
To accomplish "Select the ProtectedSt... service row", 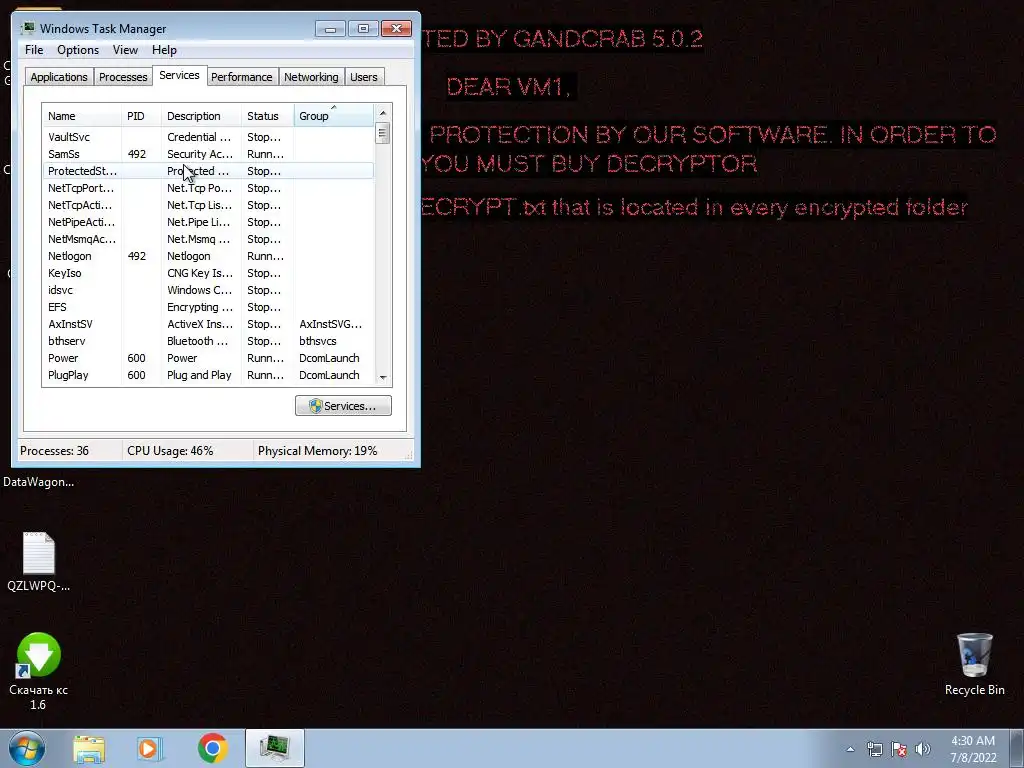I will pyautogui.click(x=208, y=171).
